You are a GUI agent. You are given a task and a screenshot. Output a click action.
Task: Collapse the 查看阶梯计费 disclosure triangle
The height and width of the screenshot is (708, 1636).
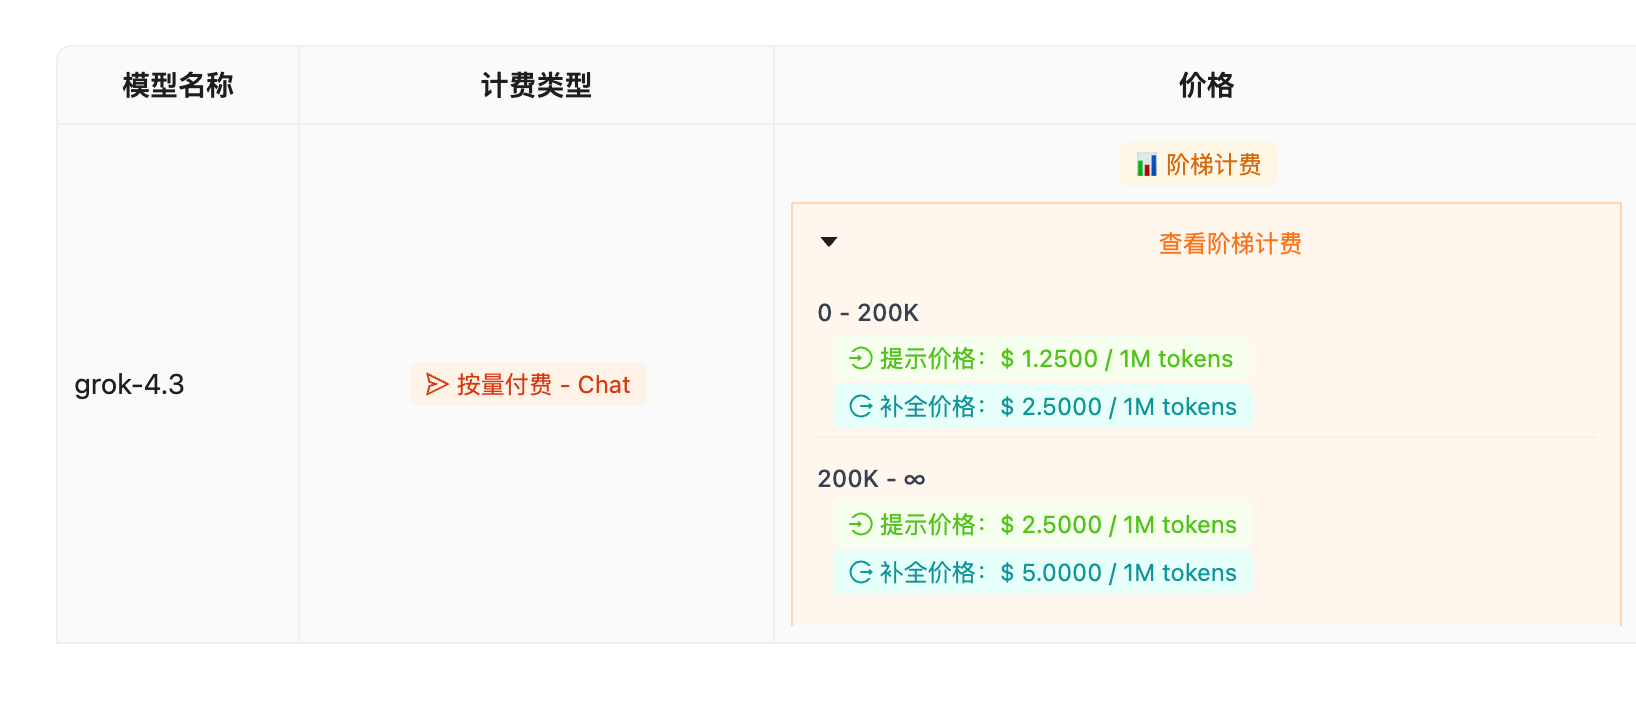tap(829, 242)
